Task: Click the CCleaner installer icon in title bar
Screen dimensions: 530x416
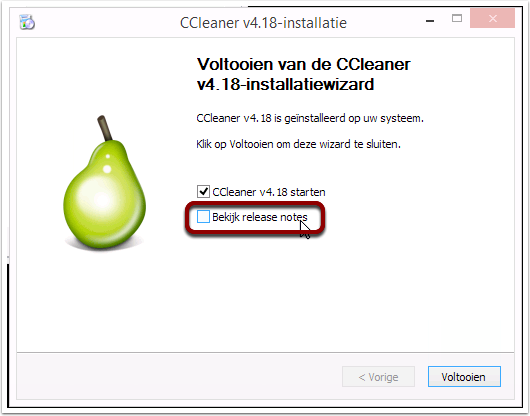Action: 27,22
